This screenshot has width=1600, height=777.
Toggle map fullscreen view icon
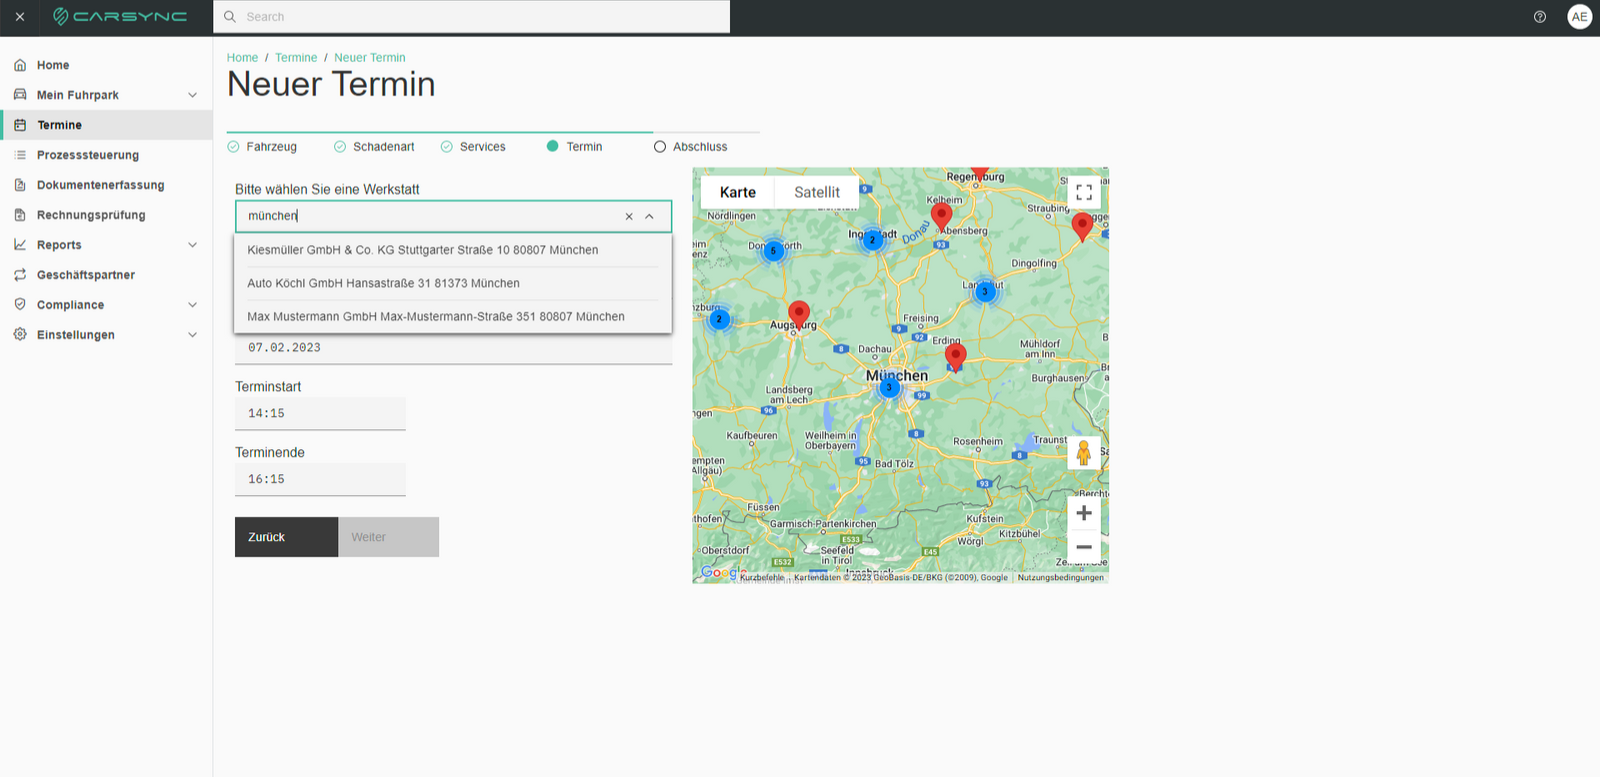point(1084,192)
